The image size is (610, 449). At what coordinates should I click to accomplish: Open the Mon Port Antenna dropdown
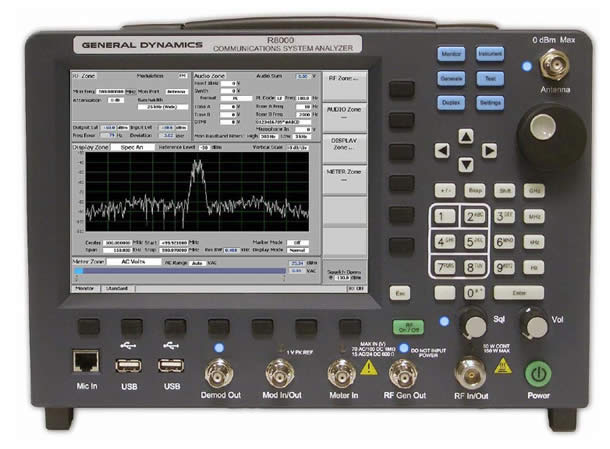[x=177, y=92]
